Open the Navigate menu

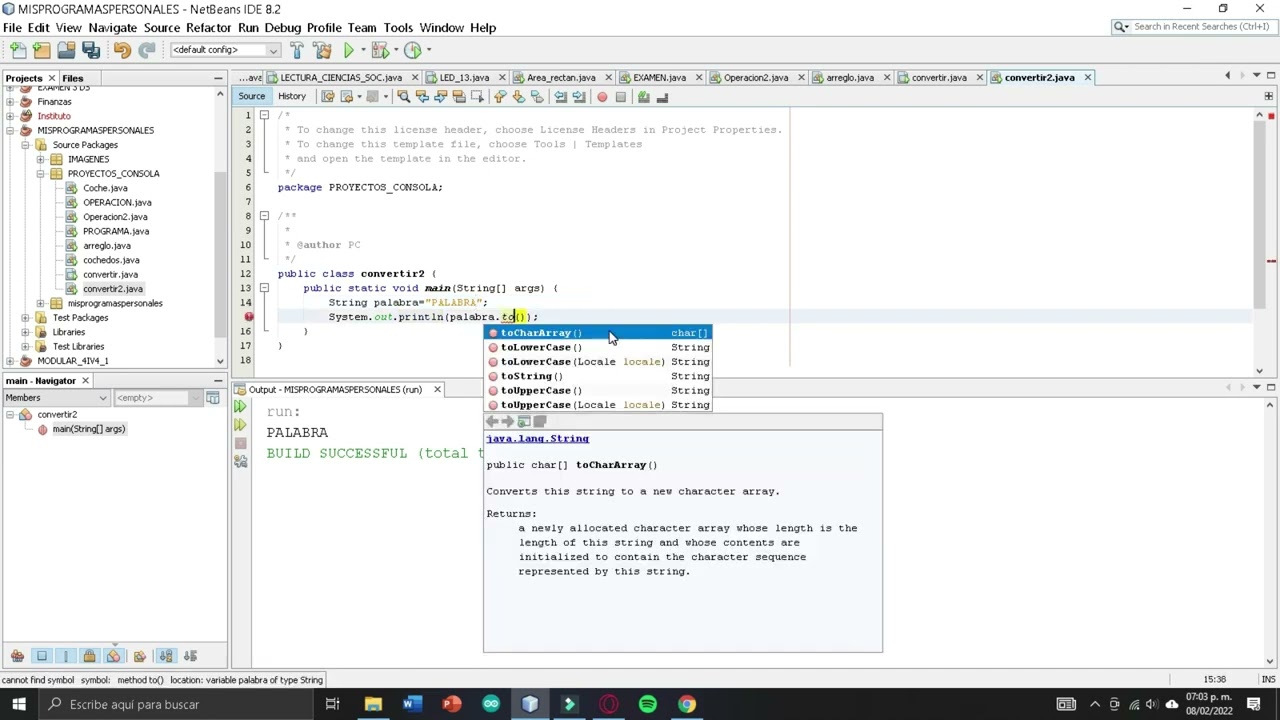(112, 28)
